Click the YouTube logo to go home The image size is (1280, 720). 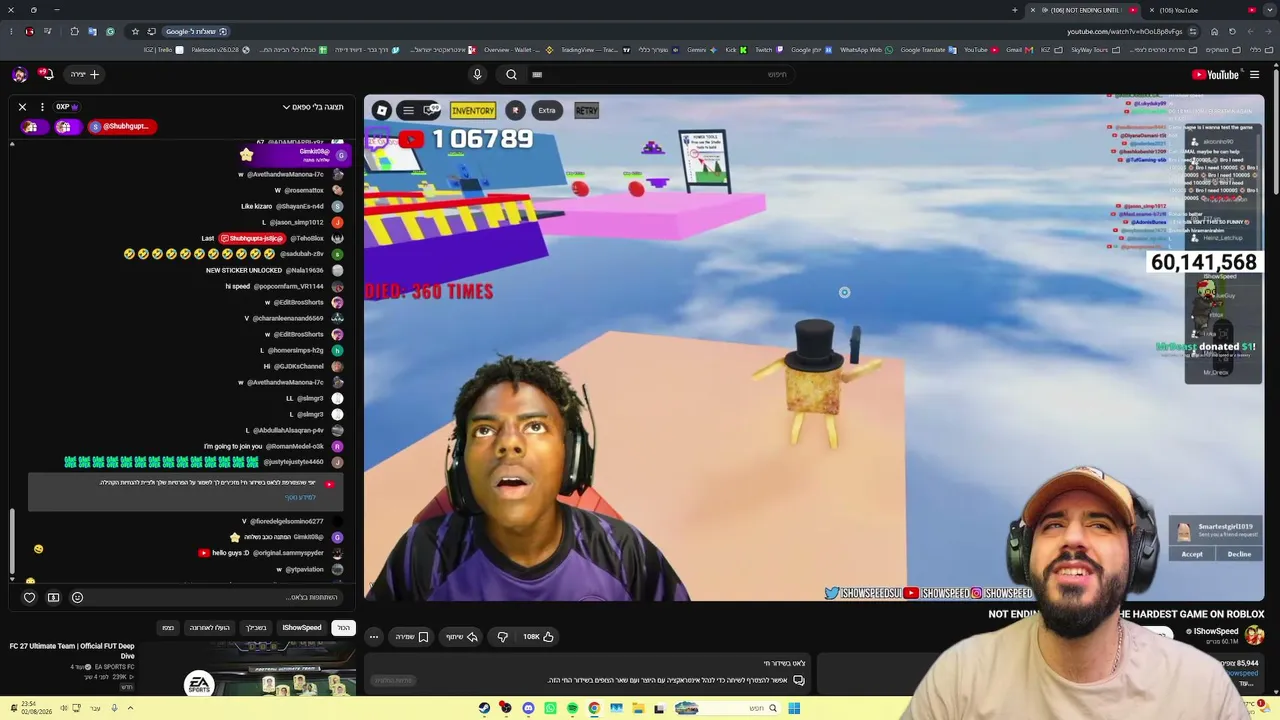pos(1215,74)
